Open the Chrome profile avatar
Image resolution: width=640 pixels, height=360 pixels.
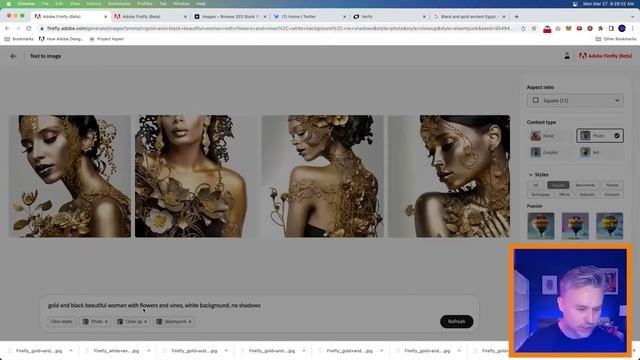pyautogui.click(x=622, y=29)
